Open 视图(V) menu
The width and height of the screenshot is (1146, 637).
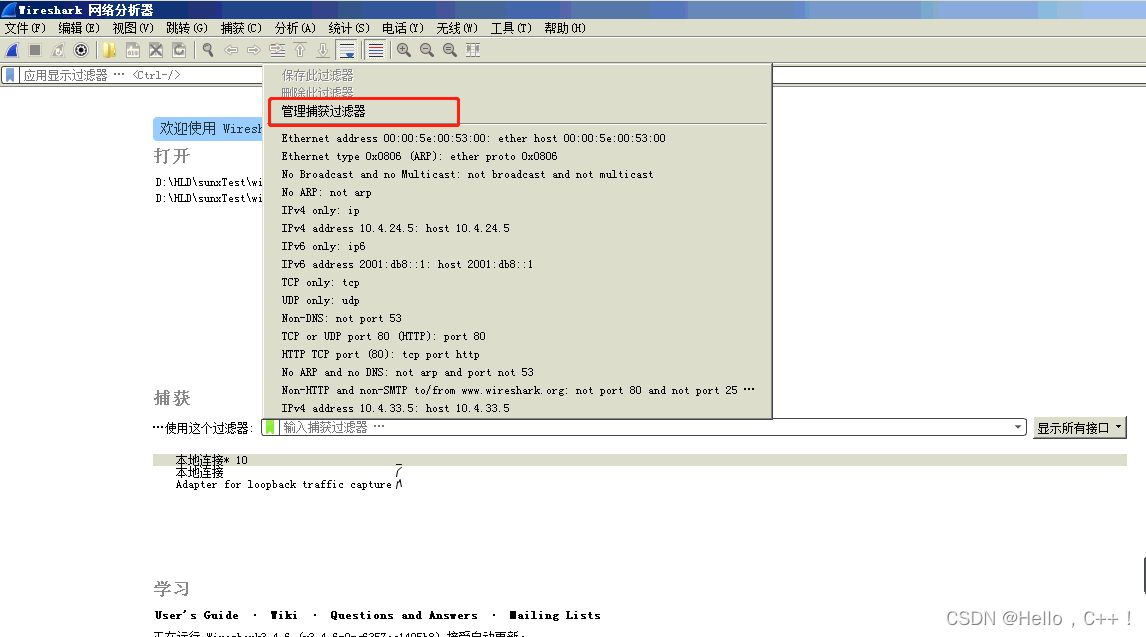tap(133, 28)
